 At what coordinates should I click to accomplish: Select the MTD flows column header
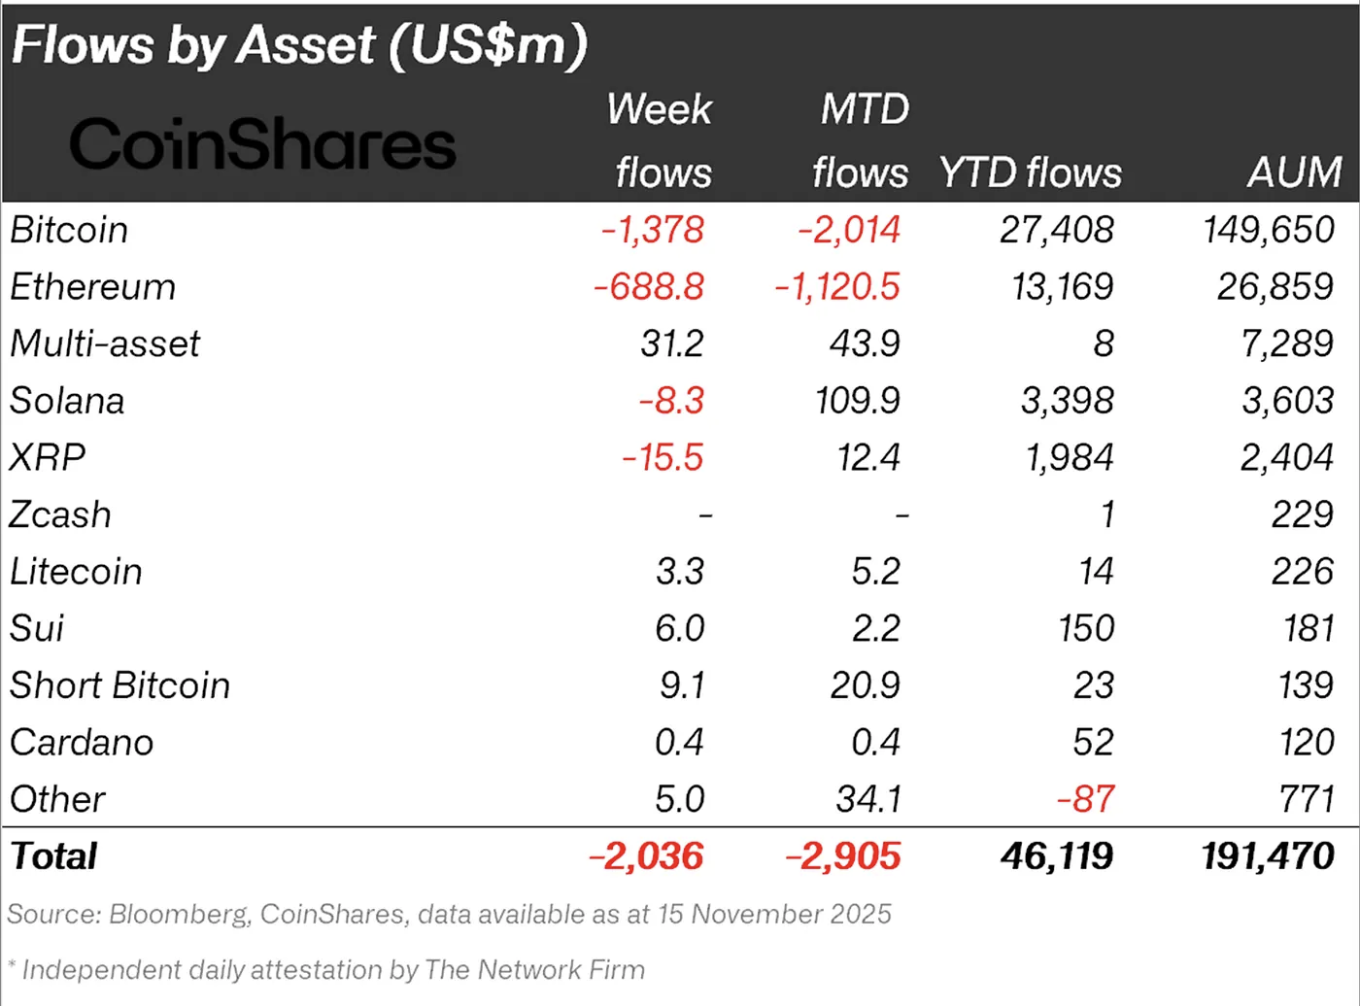[x=862, y=140]
